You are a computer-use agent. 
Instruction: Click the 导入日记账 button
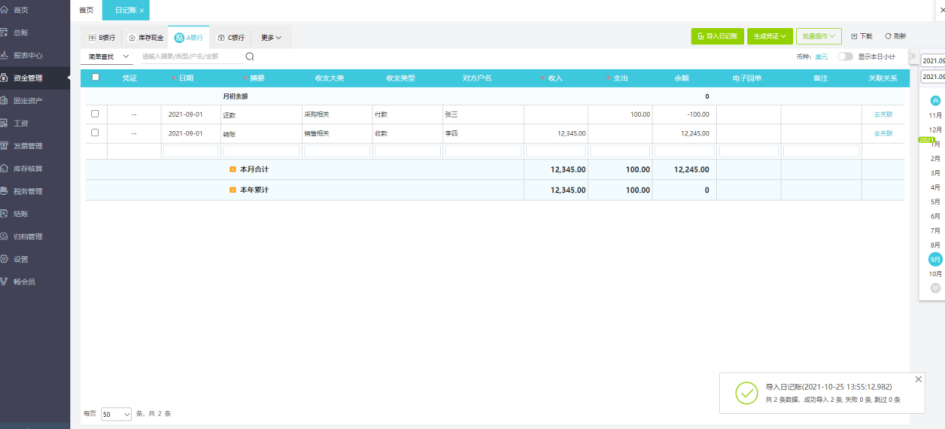click(717, 36)
